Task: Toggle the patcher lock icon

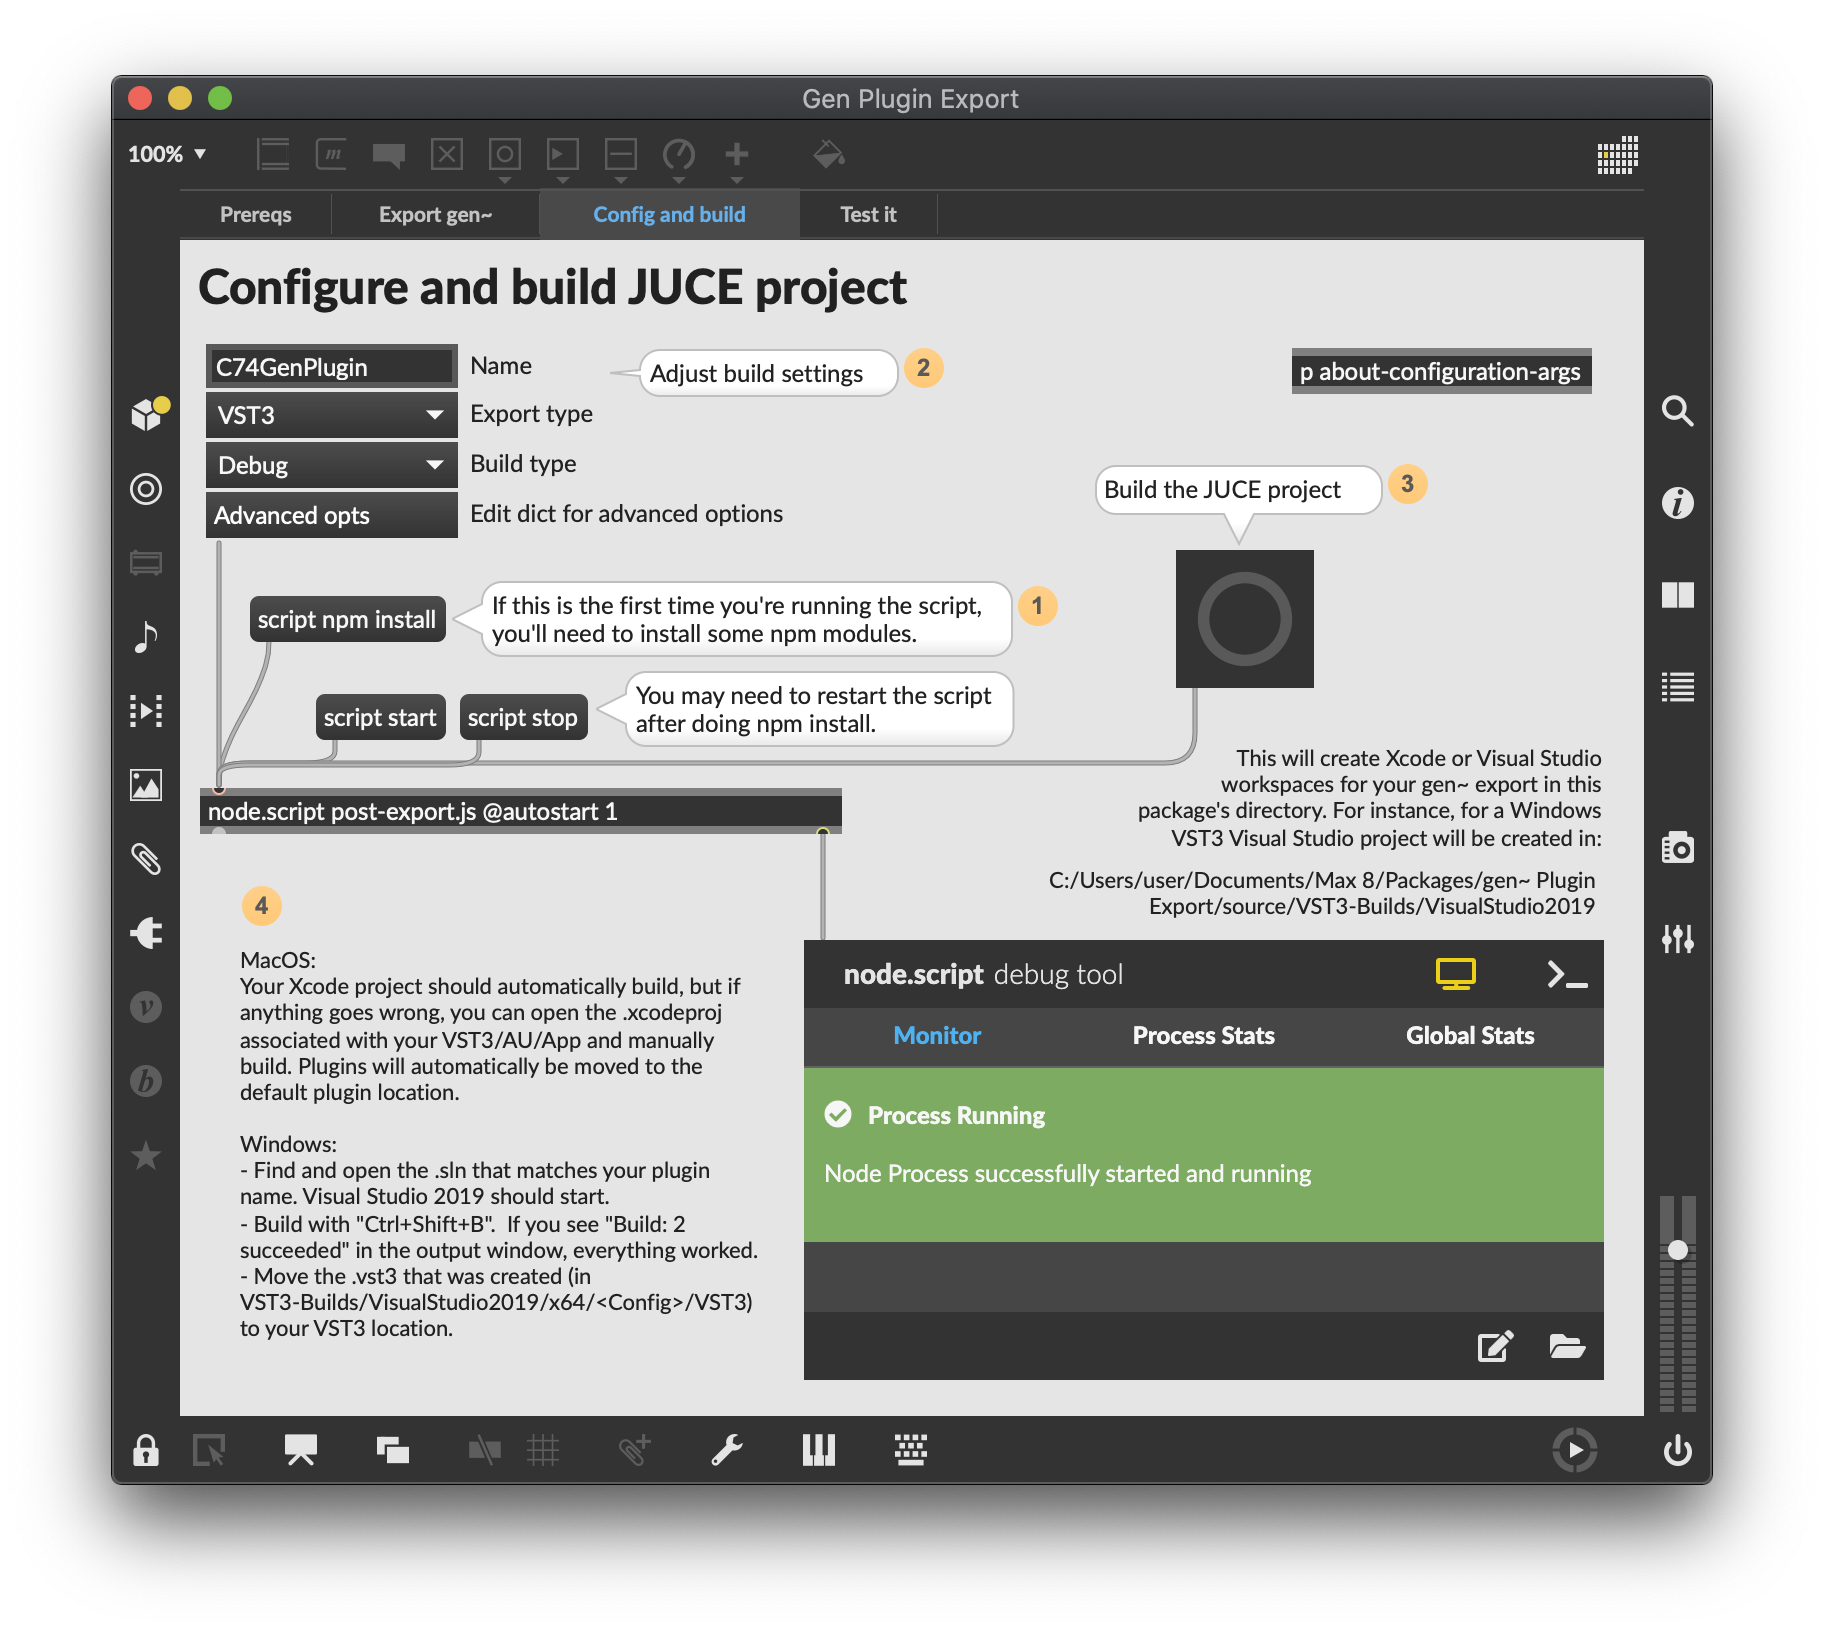Action: (x=146, y=1450)
